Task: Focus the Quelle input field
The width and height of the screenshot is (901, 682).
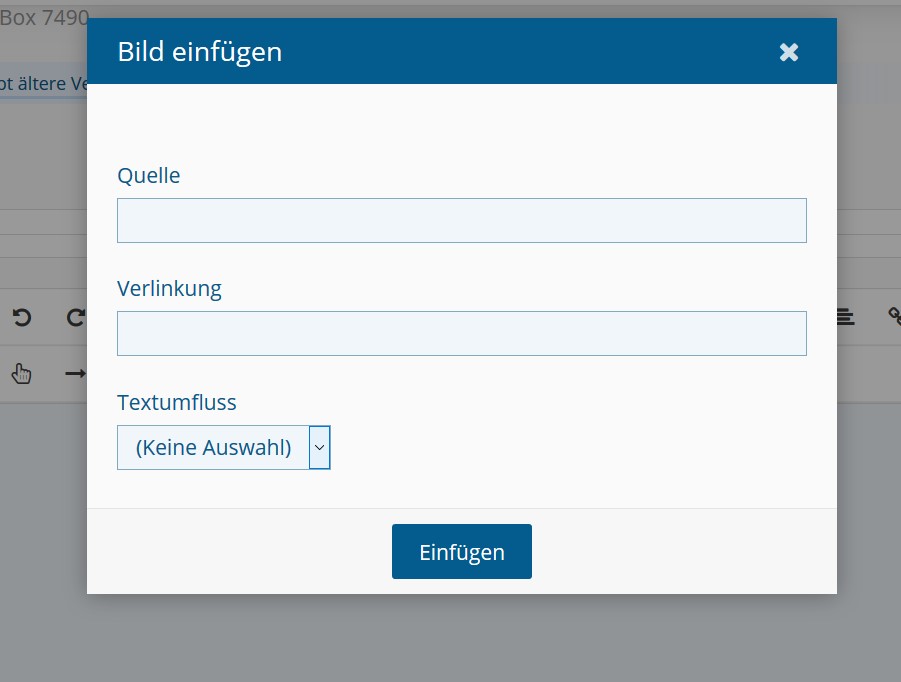Action: (461, 220)
